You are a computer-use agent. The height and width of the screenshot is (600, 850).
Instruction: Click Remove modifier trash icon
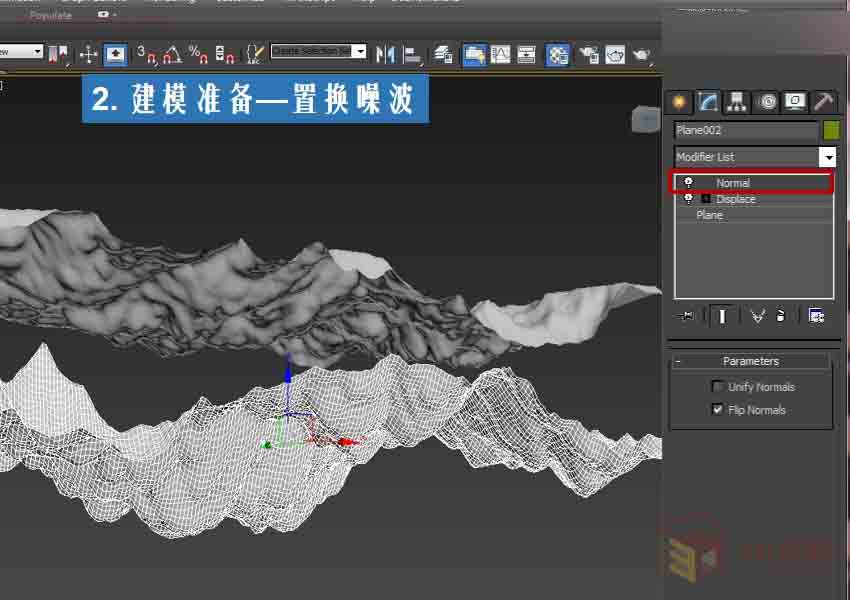click(781, 316)
